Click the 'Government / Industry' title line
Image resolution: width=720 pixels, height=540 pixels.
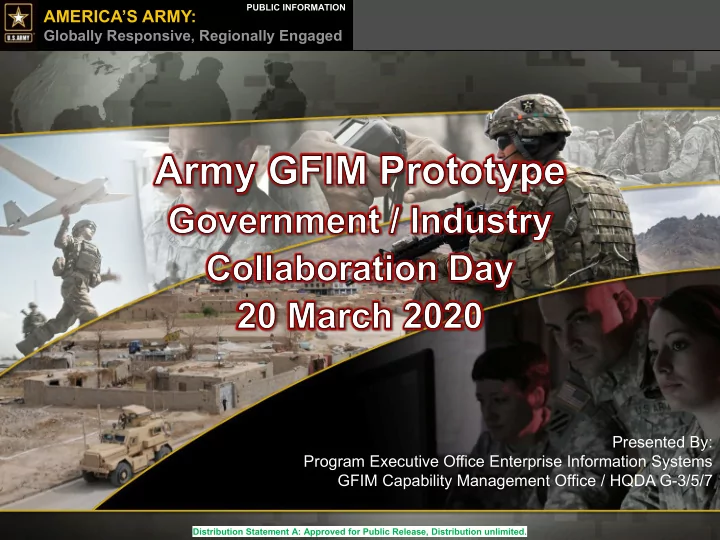click(x=360, y=222)
